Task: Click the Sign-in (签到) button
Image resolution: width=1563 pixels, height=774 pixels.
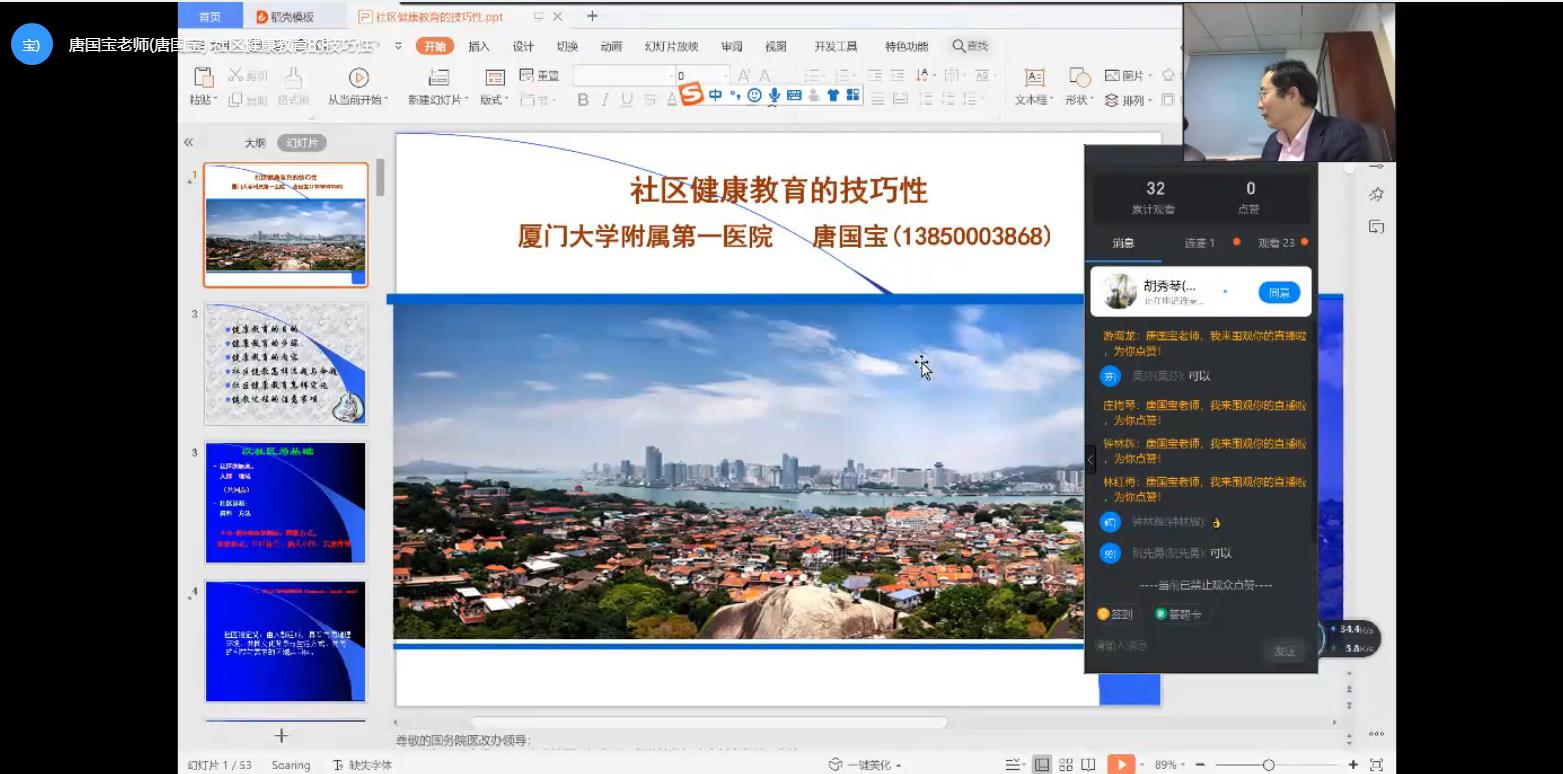Action: (1115, 614)
